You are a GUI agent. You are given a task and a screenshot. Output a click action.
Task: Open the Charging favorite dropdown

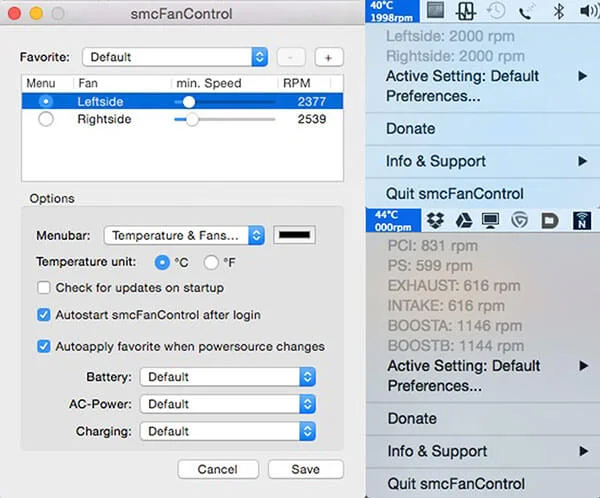coord(228,431)
